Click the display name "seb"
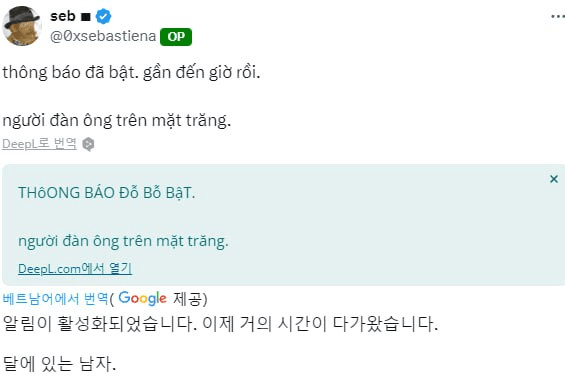 pyautogui.click(x=63, y=16)
